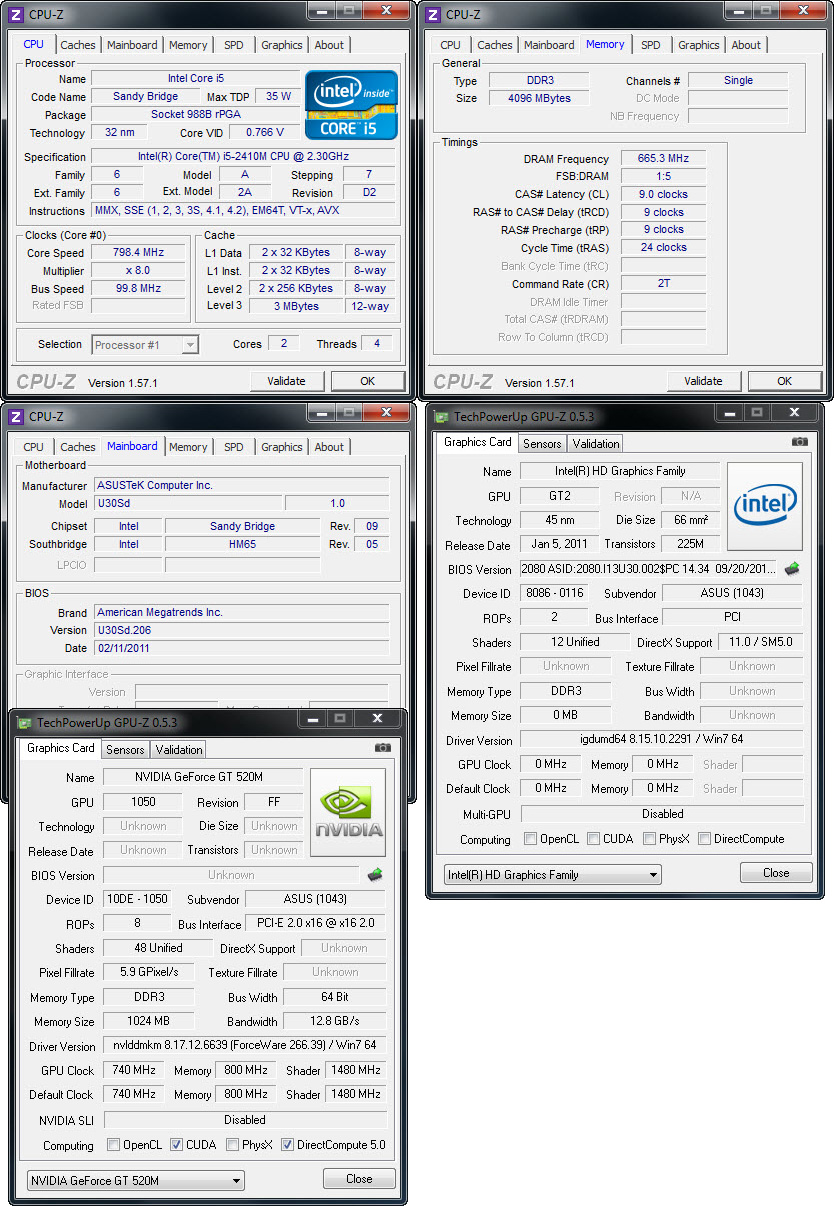The width and height of the screenshot is (834, 1206).
Task: Click OK button in Memory tab window
Action: tap(785, 381)
